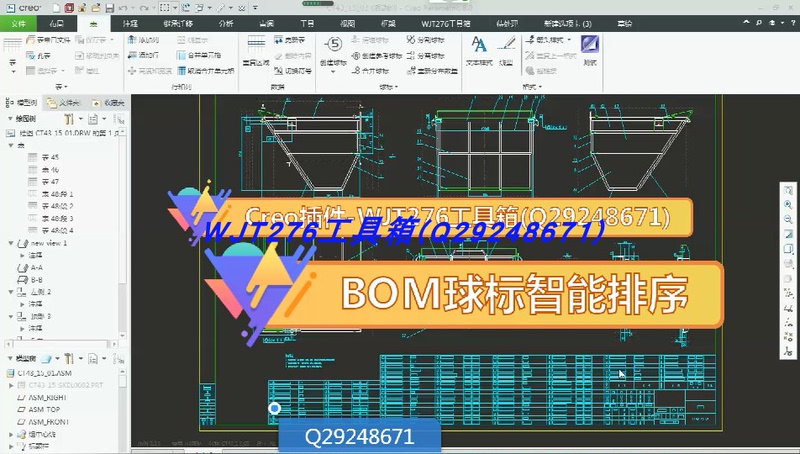Switch to the View ribbon tab
The image size is (800, 454).
[347, 23]
